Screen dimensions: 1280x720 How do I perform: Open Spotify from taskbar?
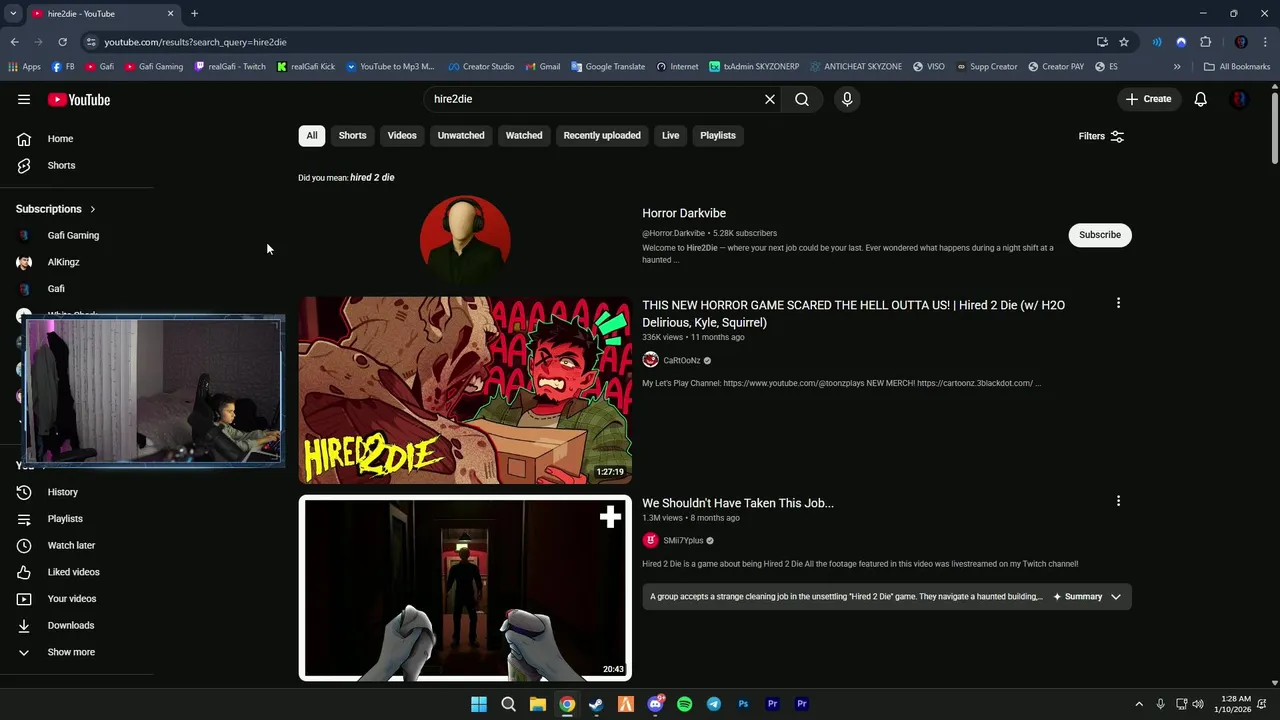point(684,704)
